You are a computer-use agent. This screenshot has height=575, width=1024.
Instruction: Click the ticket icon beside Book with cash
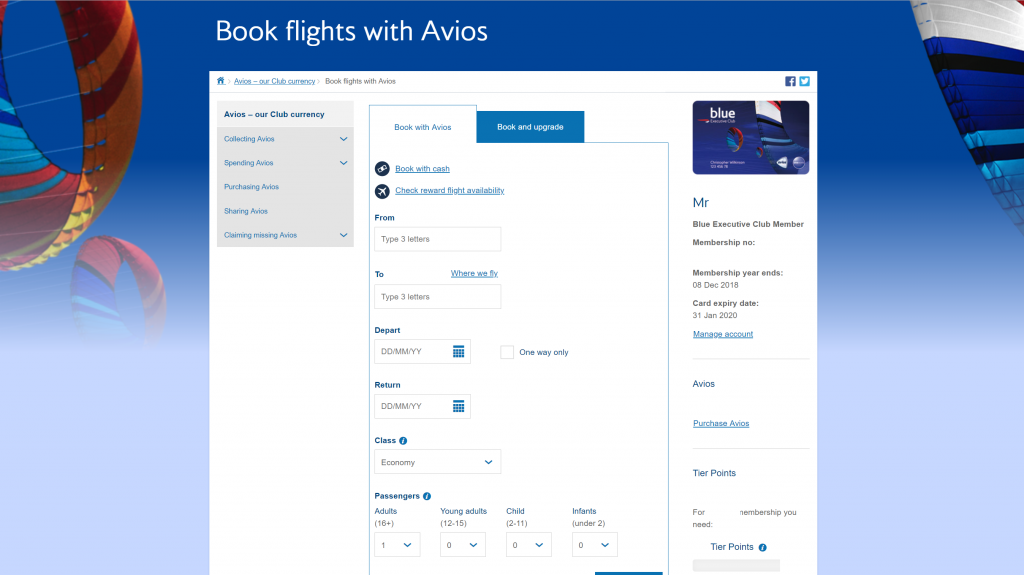pyautogui.click(x=382, y=169)
